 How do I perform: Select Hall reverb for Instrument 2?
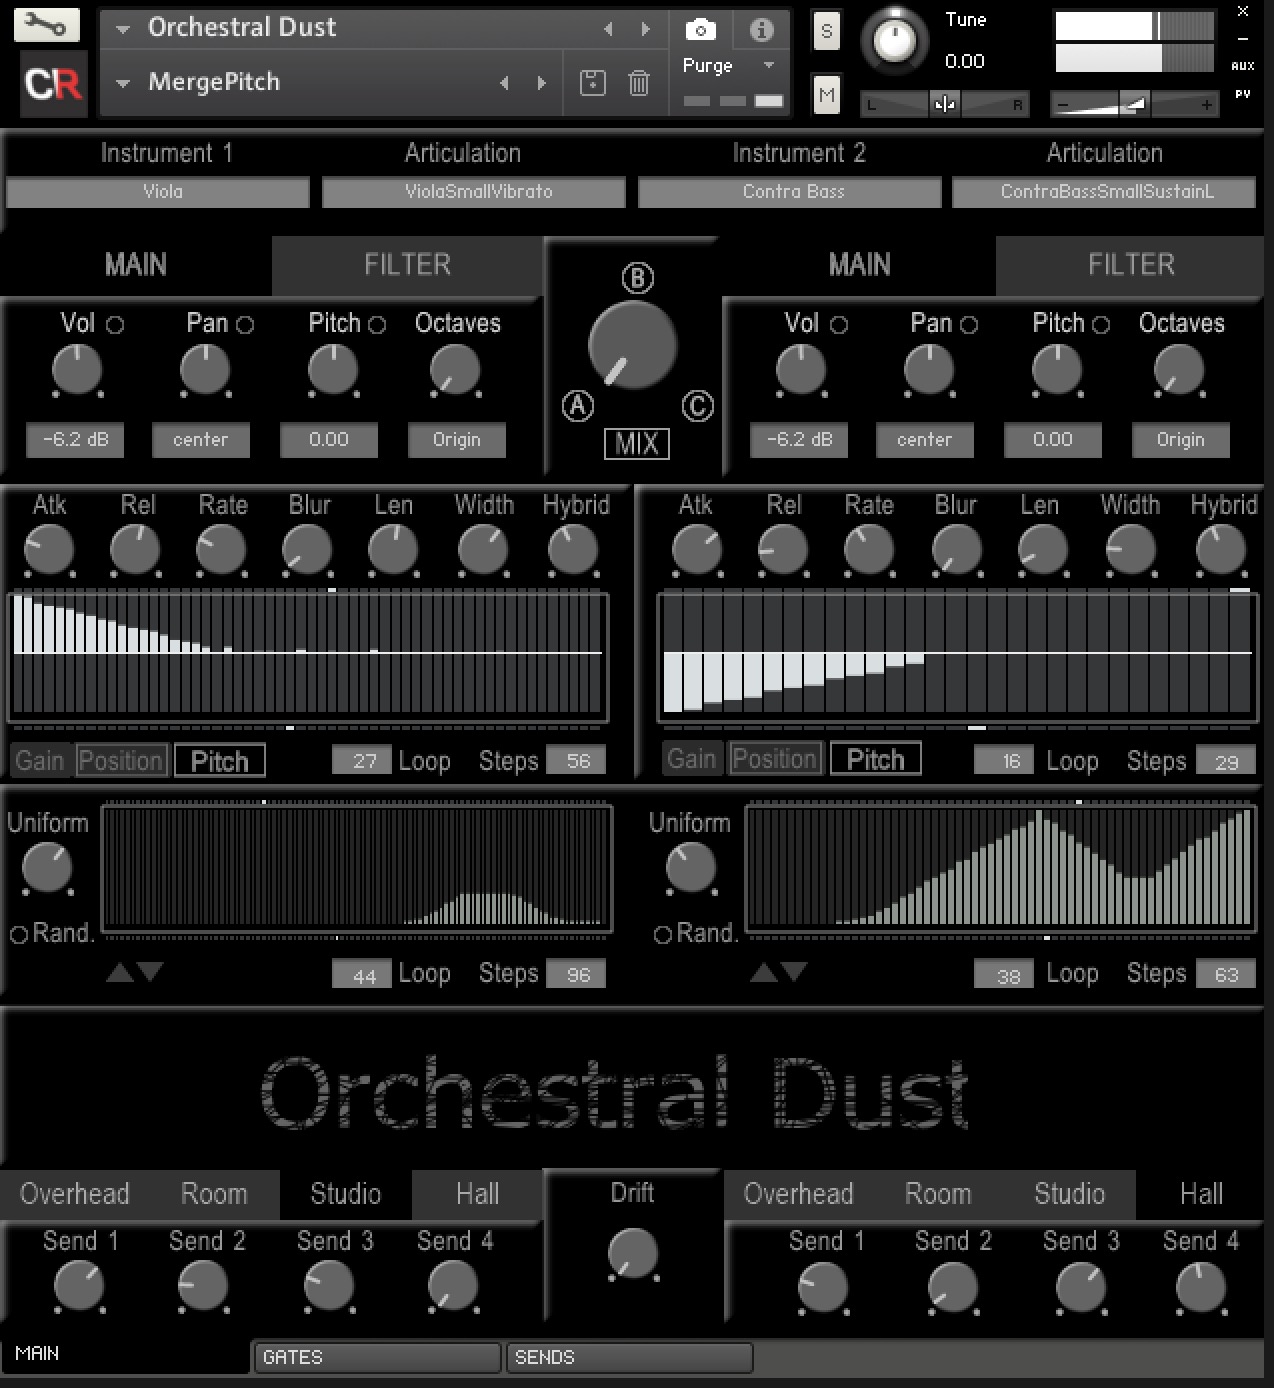point(1200,1194)
